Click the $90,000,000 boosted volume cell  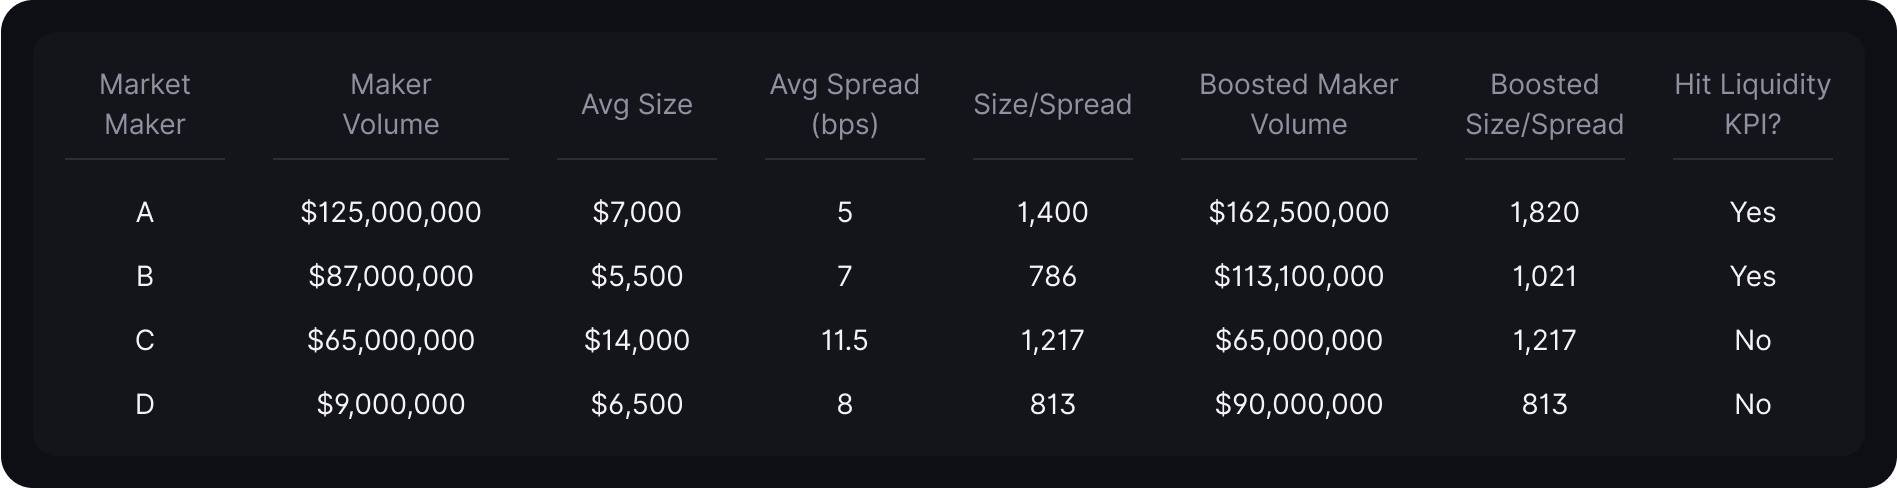(1299, 404)
